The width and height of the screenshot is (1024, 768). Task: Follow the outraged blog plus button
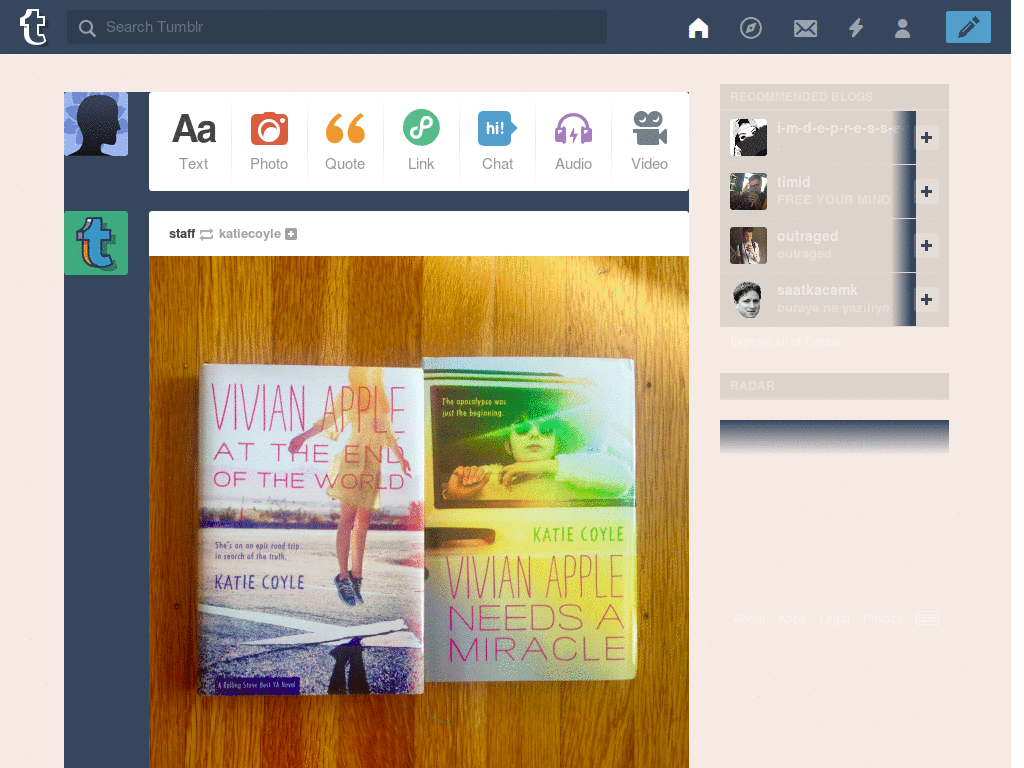pyautogui.click(x=926, y=246)
